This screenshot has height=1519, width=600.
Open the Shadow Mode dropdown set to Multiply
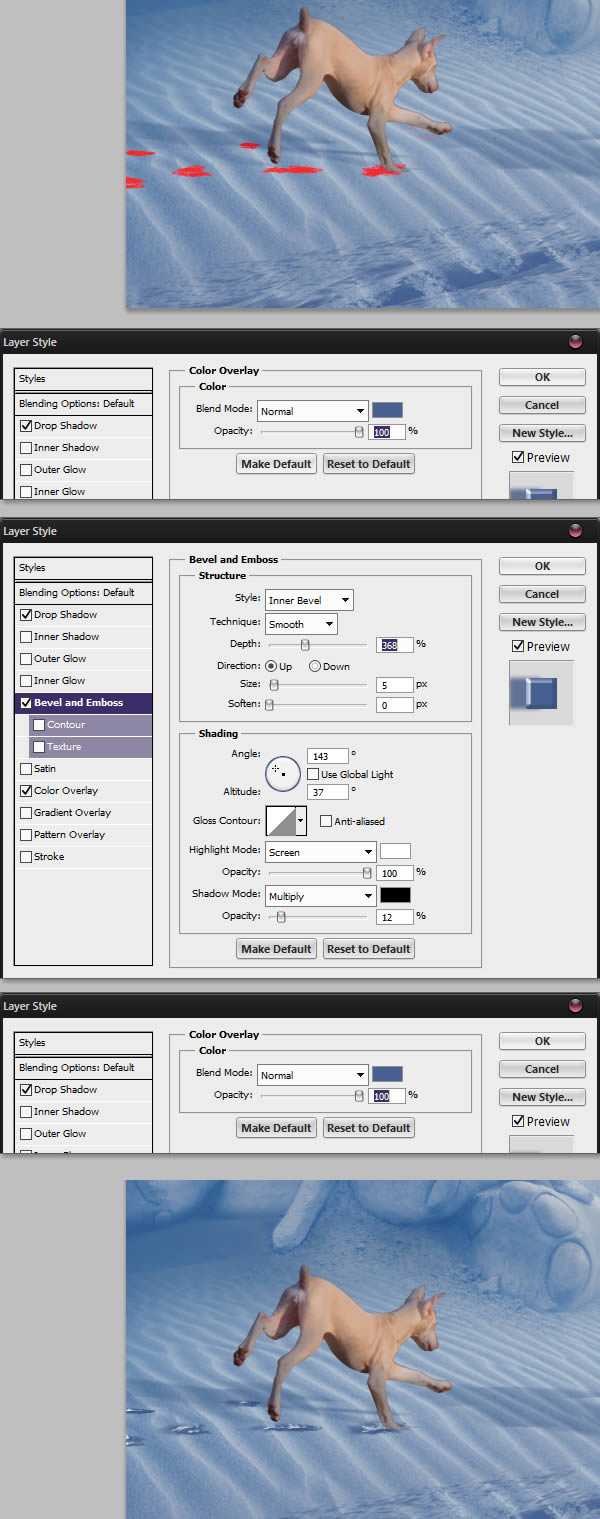click(320, 896)
